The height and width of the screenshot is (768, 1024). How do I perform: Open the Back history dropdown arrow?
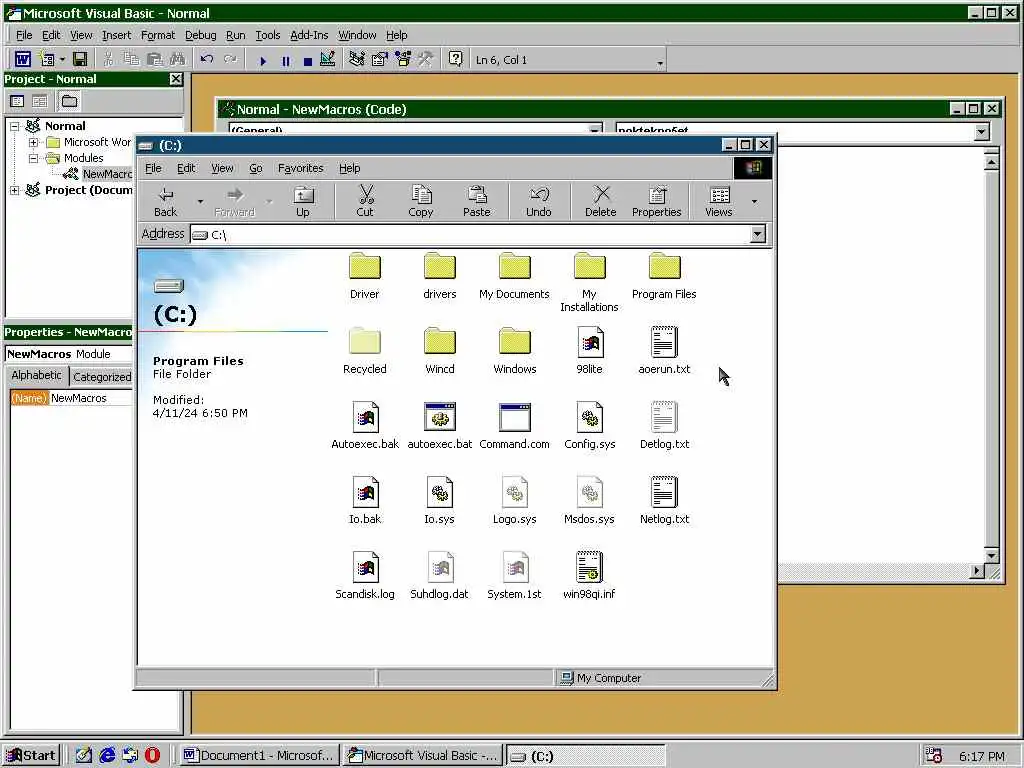(x=200, y=201)
